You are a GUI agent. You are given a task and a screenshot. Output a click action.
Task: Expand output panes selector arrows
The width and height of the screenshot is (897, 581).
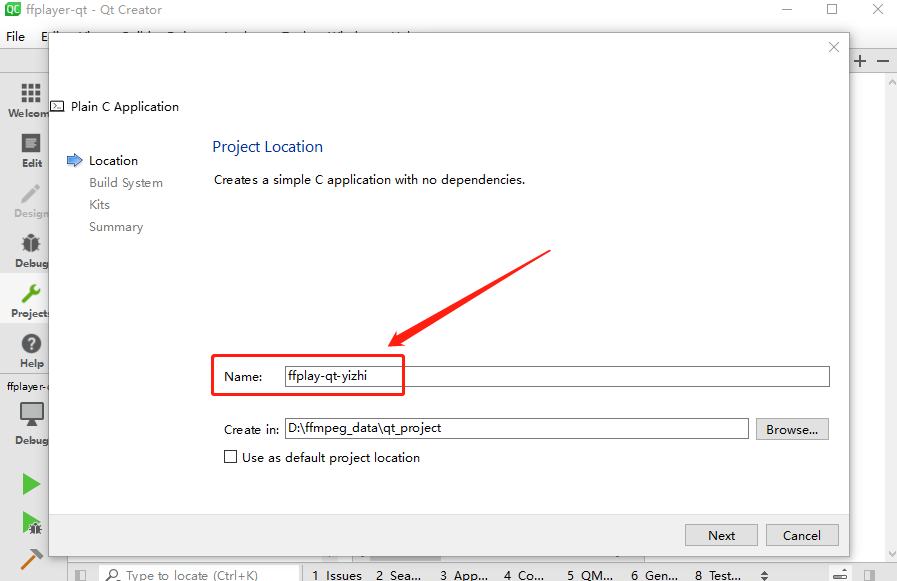(x=764, y=575)
